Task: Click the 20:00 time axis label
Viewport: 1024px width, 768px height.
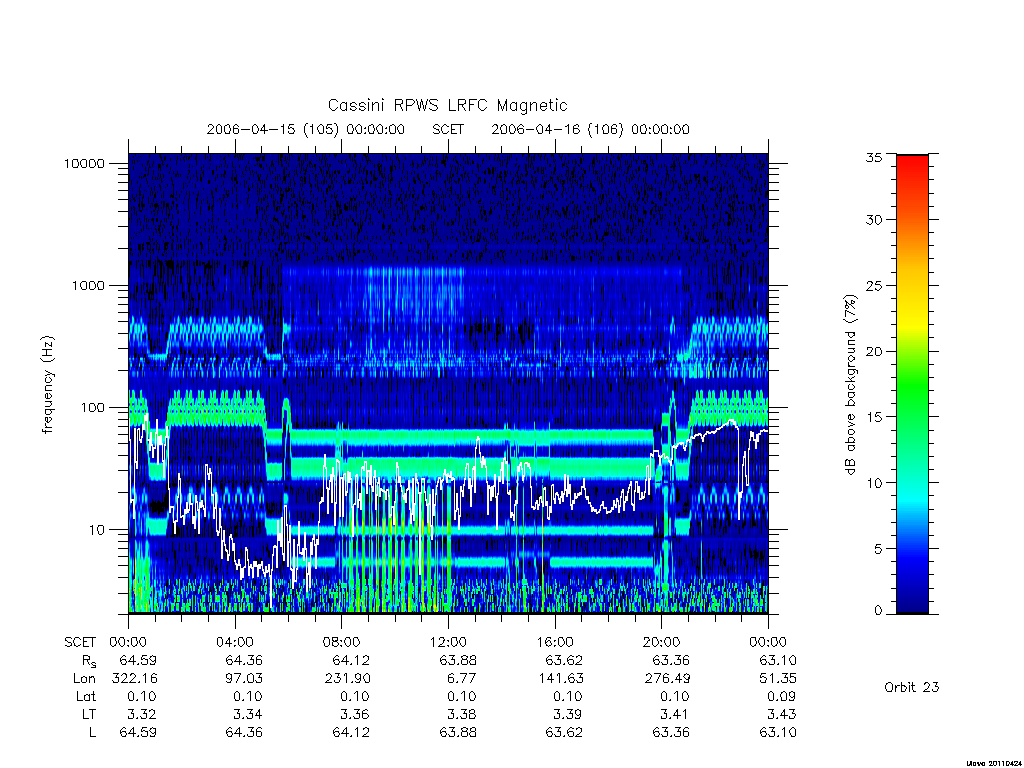Action: click(662, 642)
